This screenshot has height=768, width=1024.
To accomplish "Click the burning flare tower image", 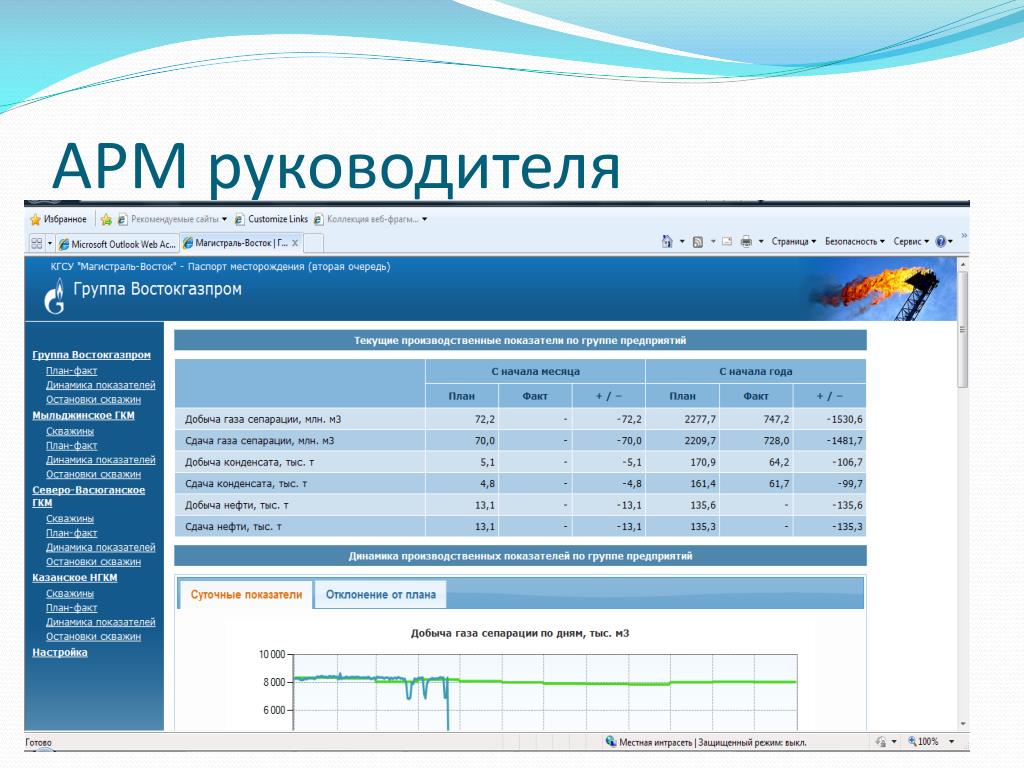I will click(882, 289).
